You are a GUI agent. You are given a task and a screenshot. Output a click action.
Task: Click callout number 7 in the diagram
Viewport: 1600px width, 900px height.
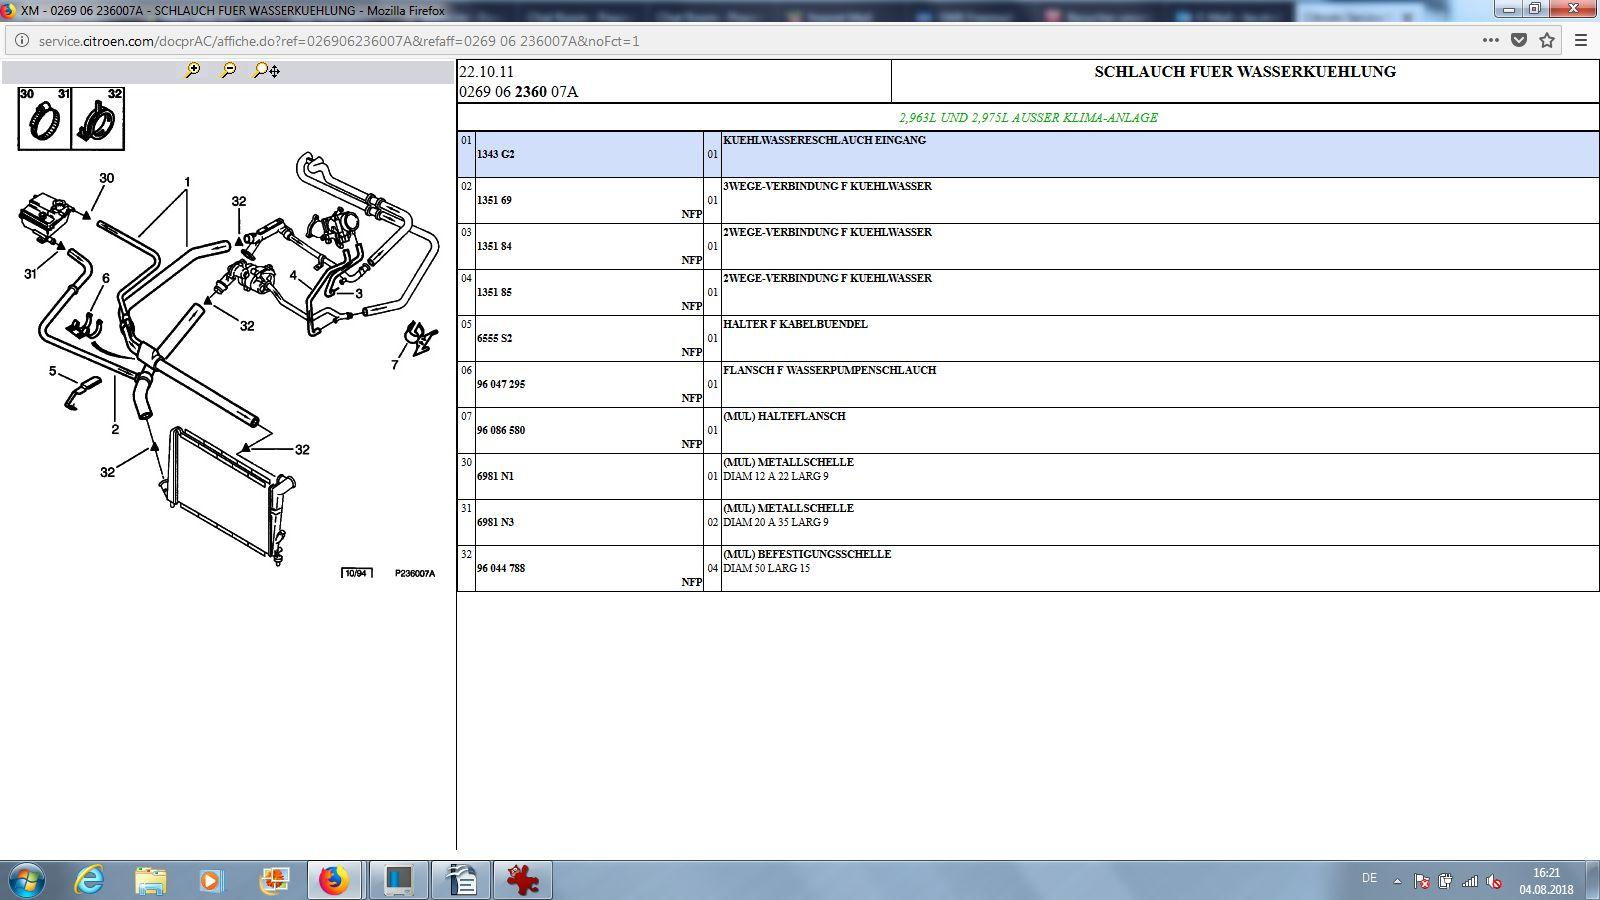click(x=394, y=365)
